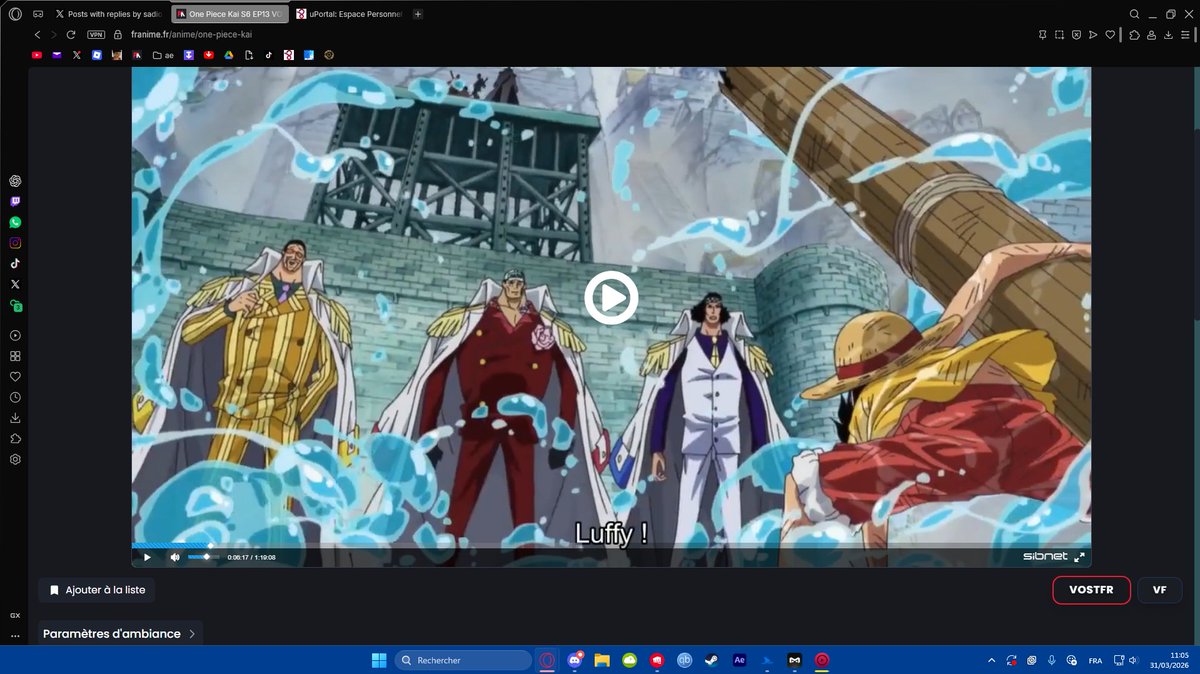Go back to the previous page
Viewport: 1200px width, 674px height.
(37, 34)
